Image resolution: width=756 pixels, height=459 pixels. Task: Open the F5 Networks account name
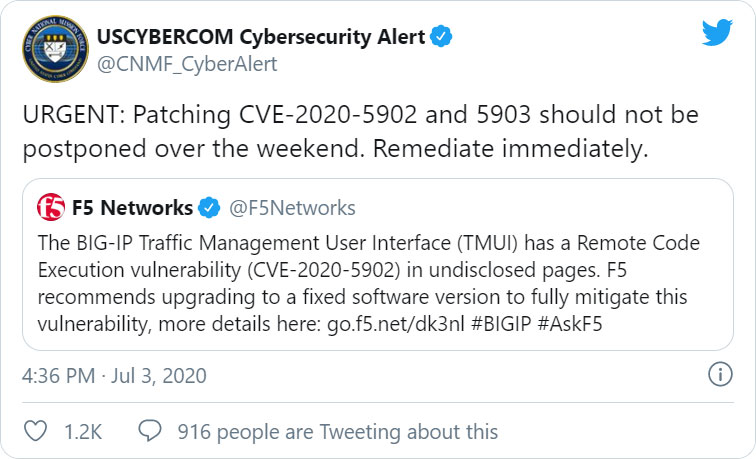tap(132, 208)
